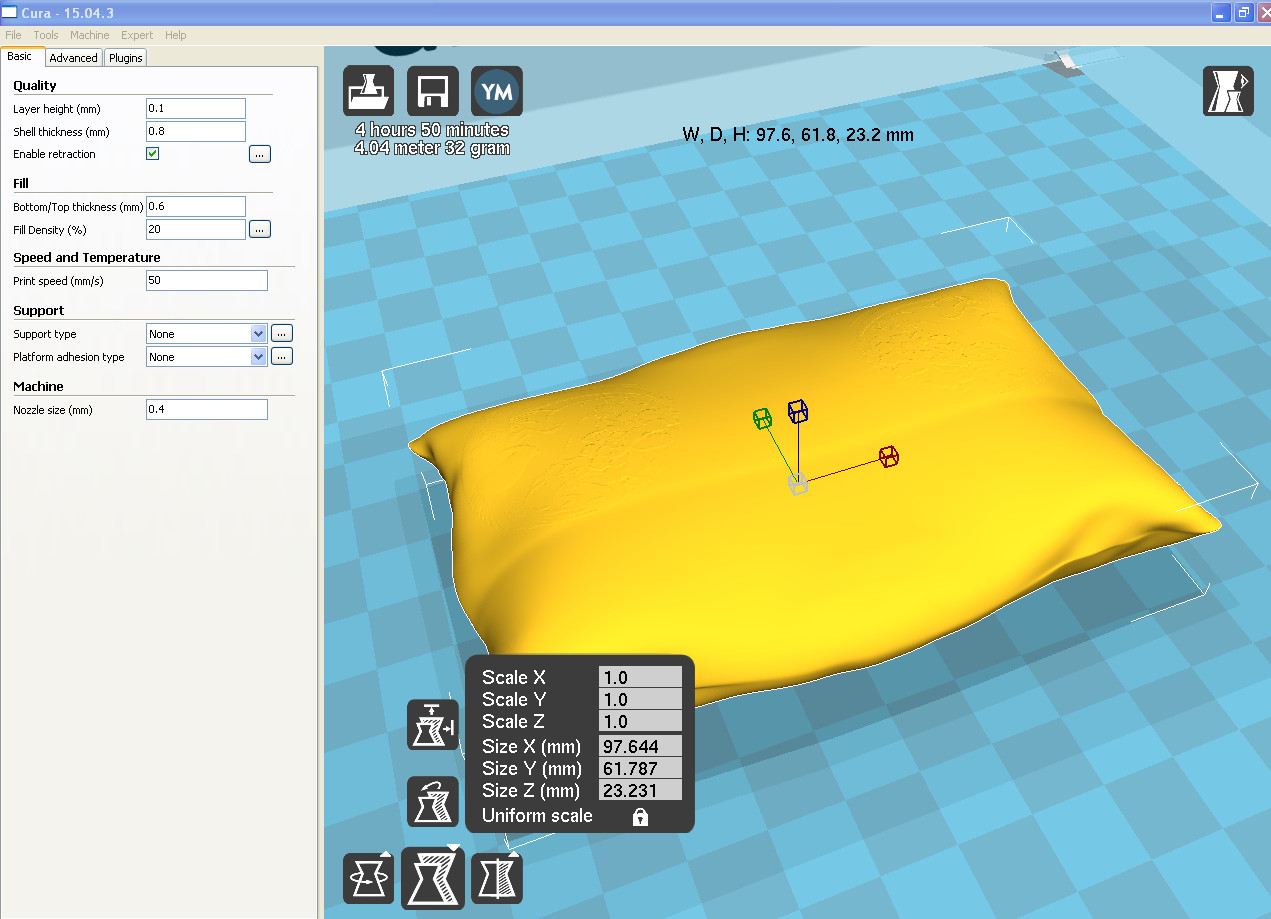
Task: Select the Mirror tool icon
Action: coord(497,878)
